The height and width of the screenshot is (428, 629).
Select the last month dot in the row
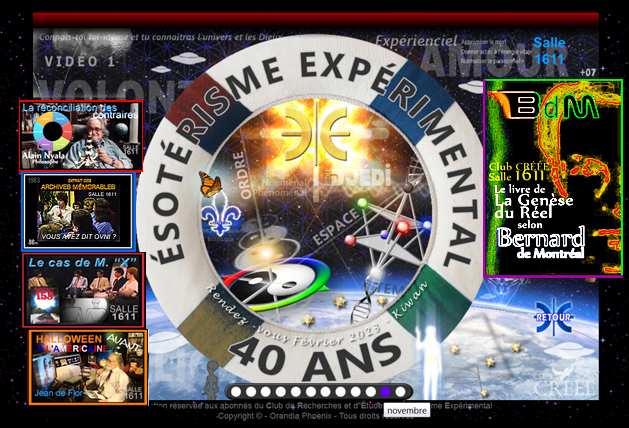coord(400,391)
